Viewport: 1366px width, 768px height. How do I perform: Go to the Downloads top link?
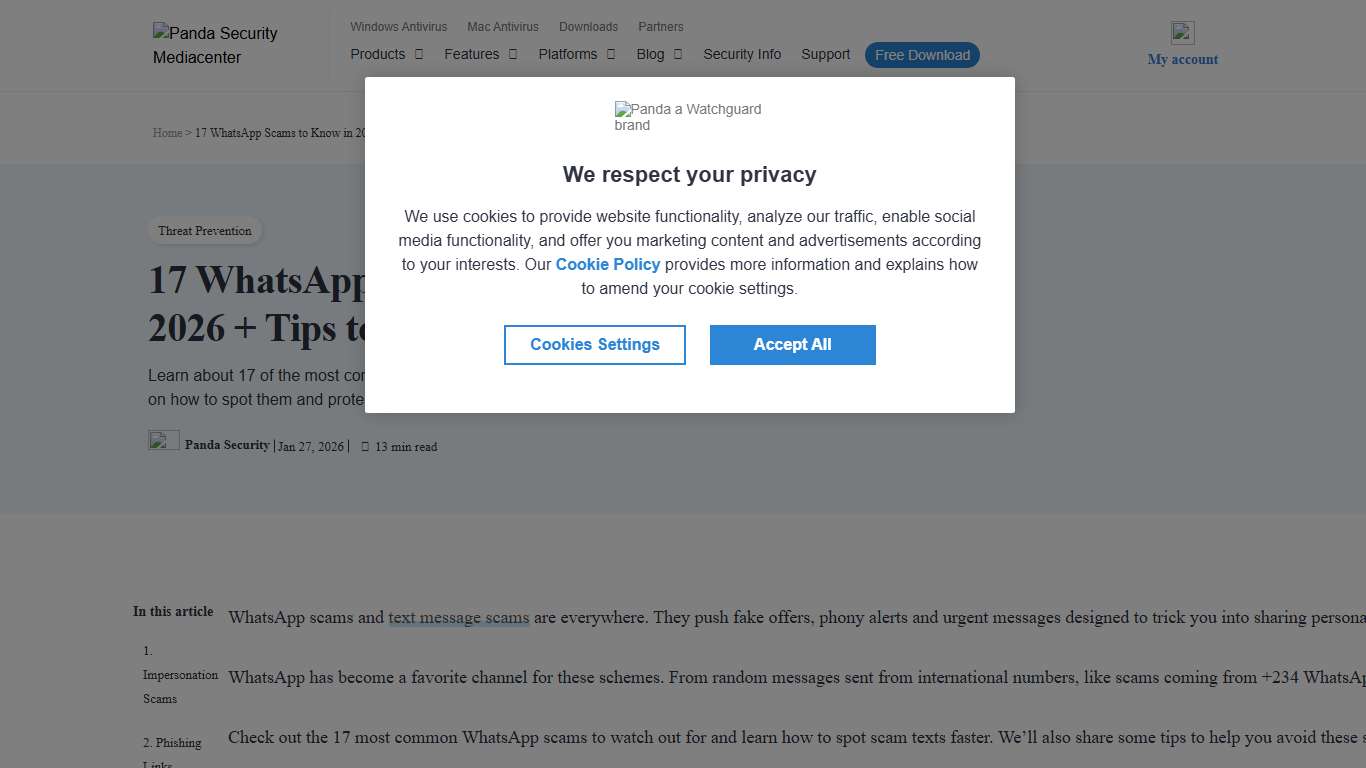(588, 27)
